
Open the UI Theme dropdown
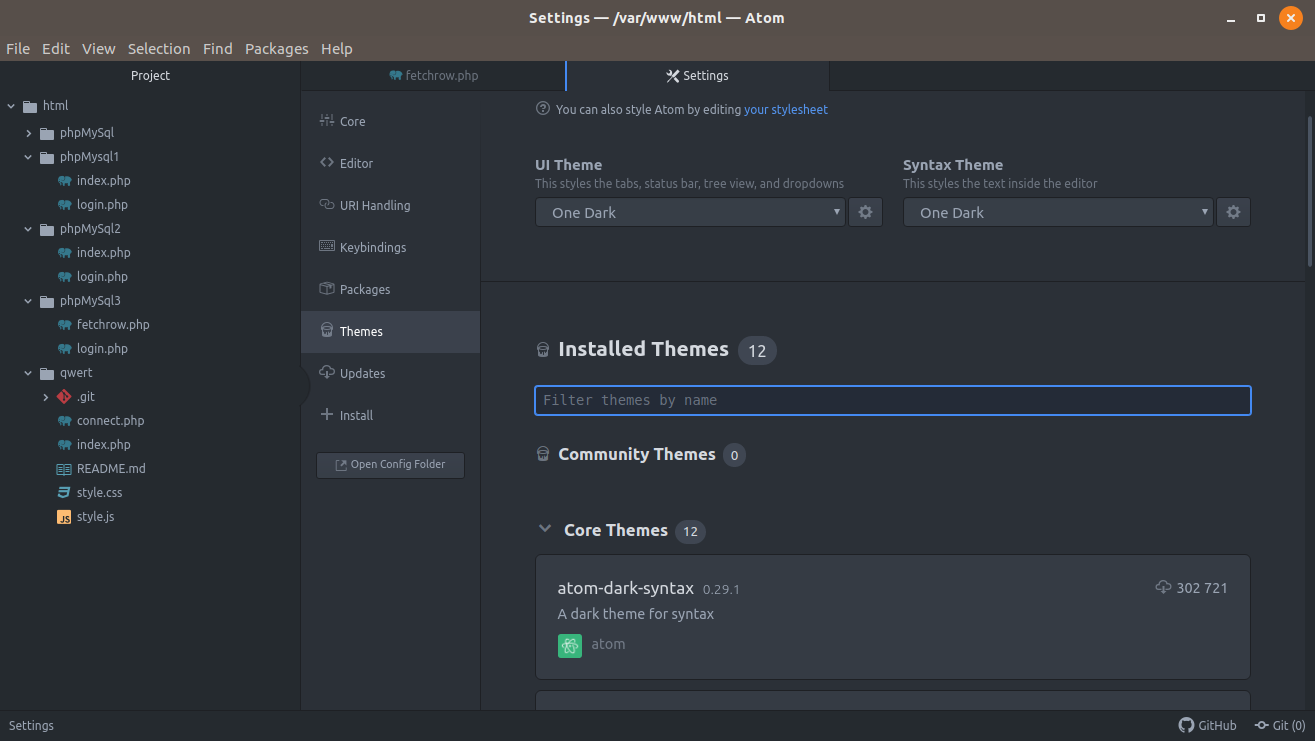point(690,212)
